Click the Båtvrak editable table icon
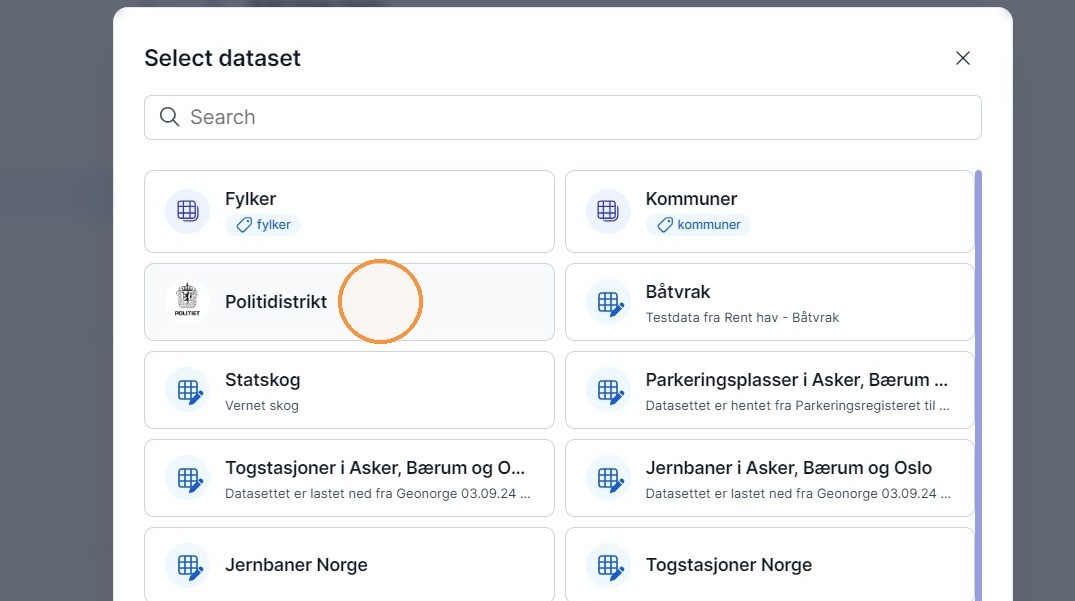Screen dimensions: 1075x601 point(607,302)
